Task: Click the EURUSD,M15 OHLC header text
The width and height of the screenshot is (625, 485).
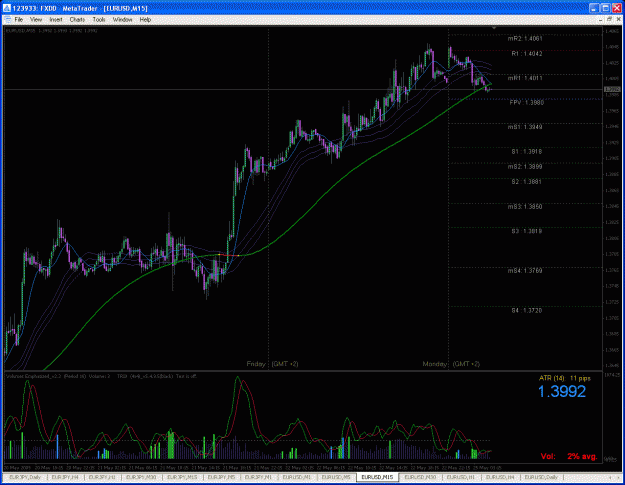Action: tap(52, 31)
